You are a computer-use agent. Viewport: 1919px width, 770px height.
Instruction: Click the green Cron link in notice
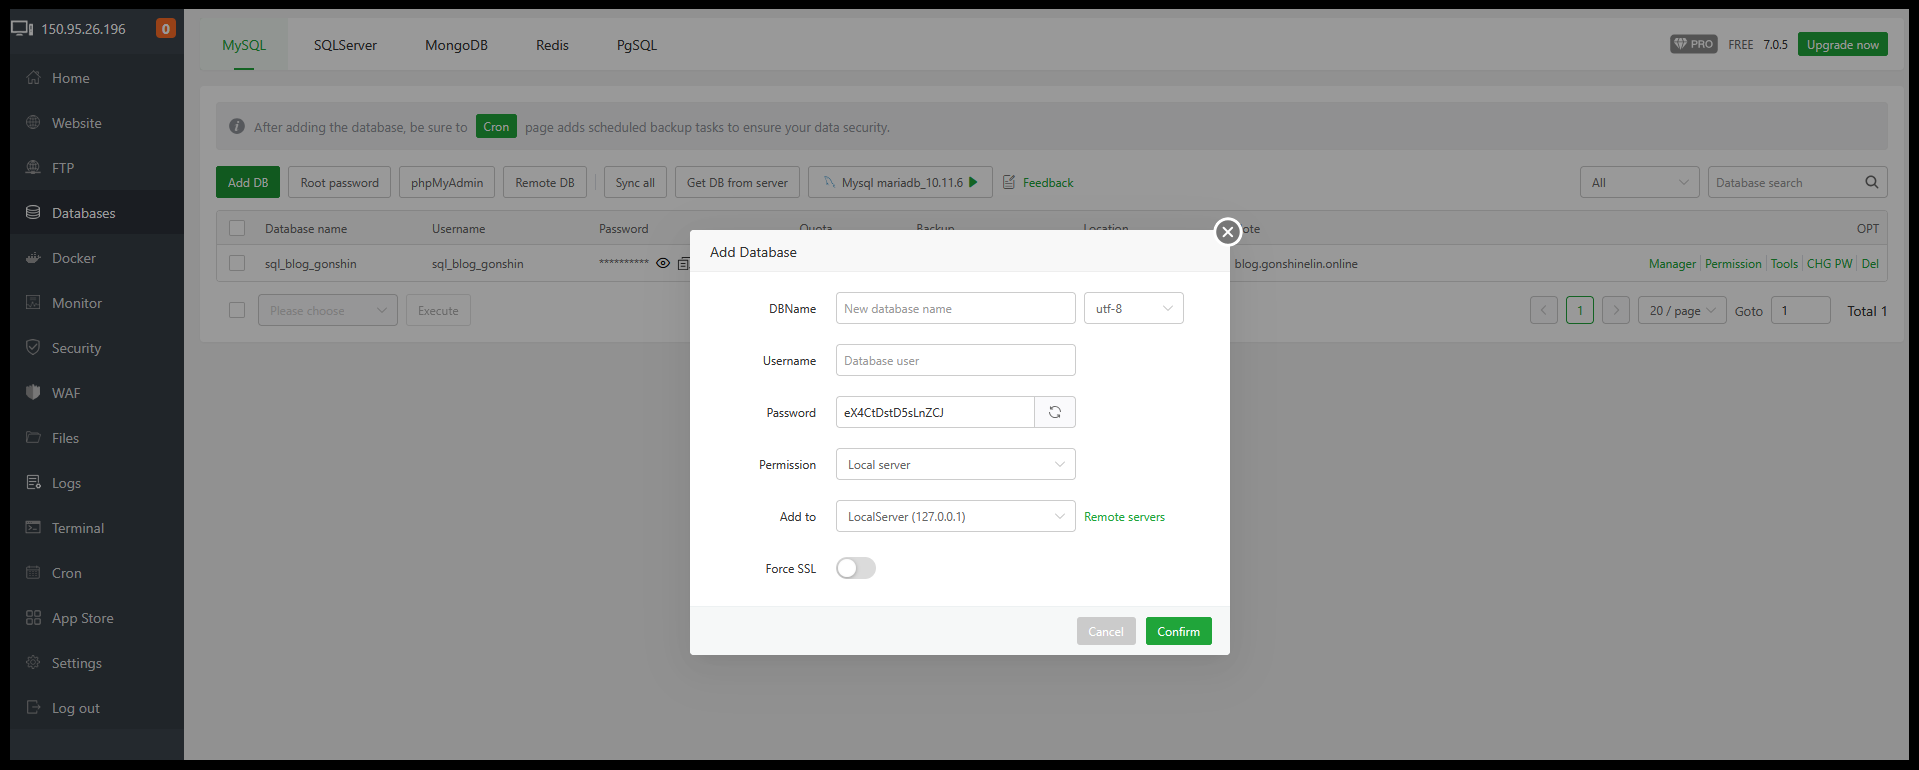coord(496,126)
